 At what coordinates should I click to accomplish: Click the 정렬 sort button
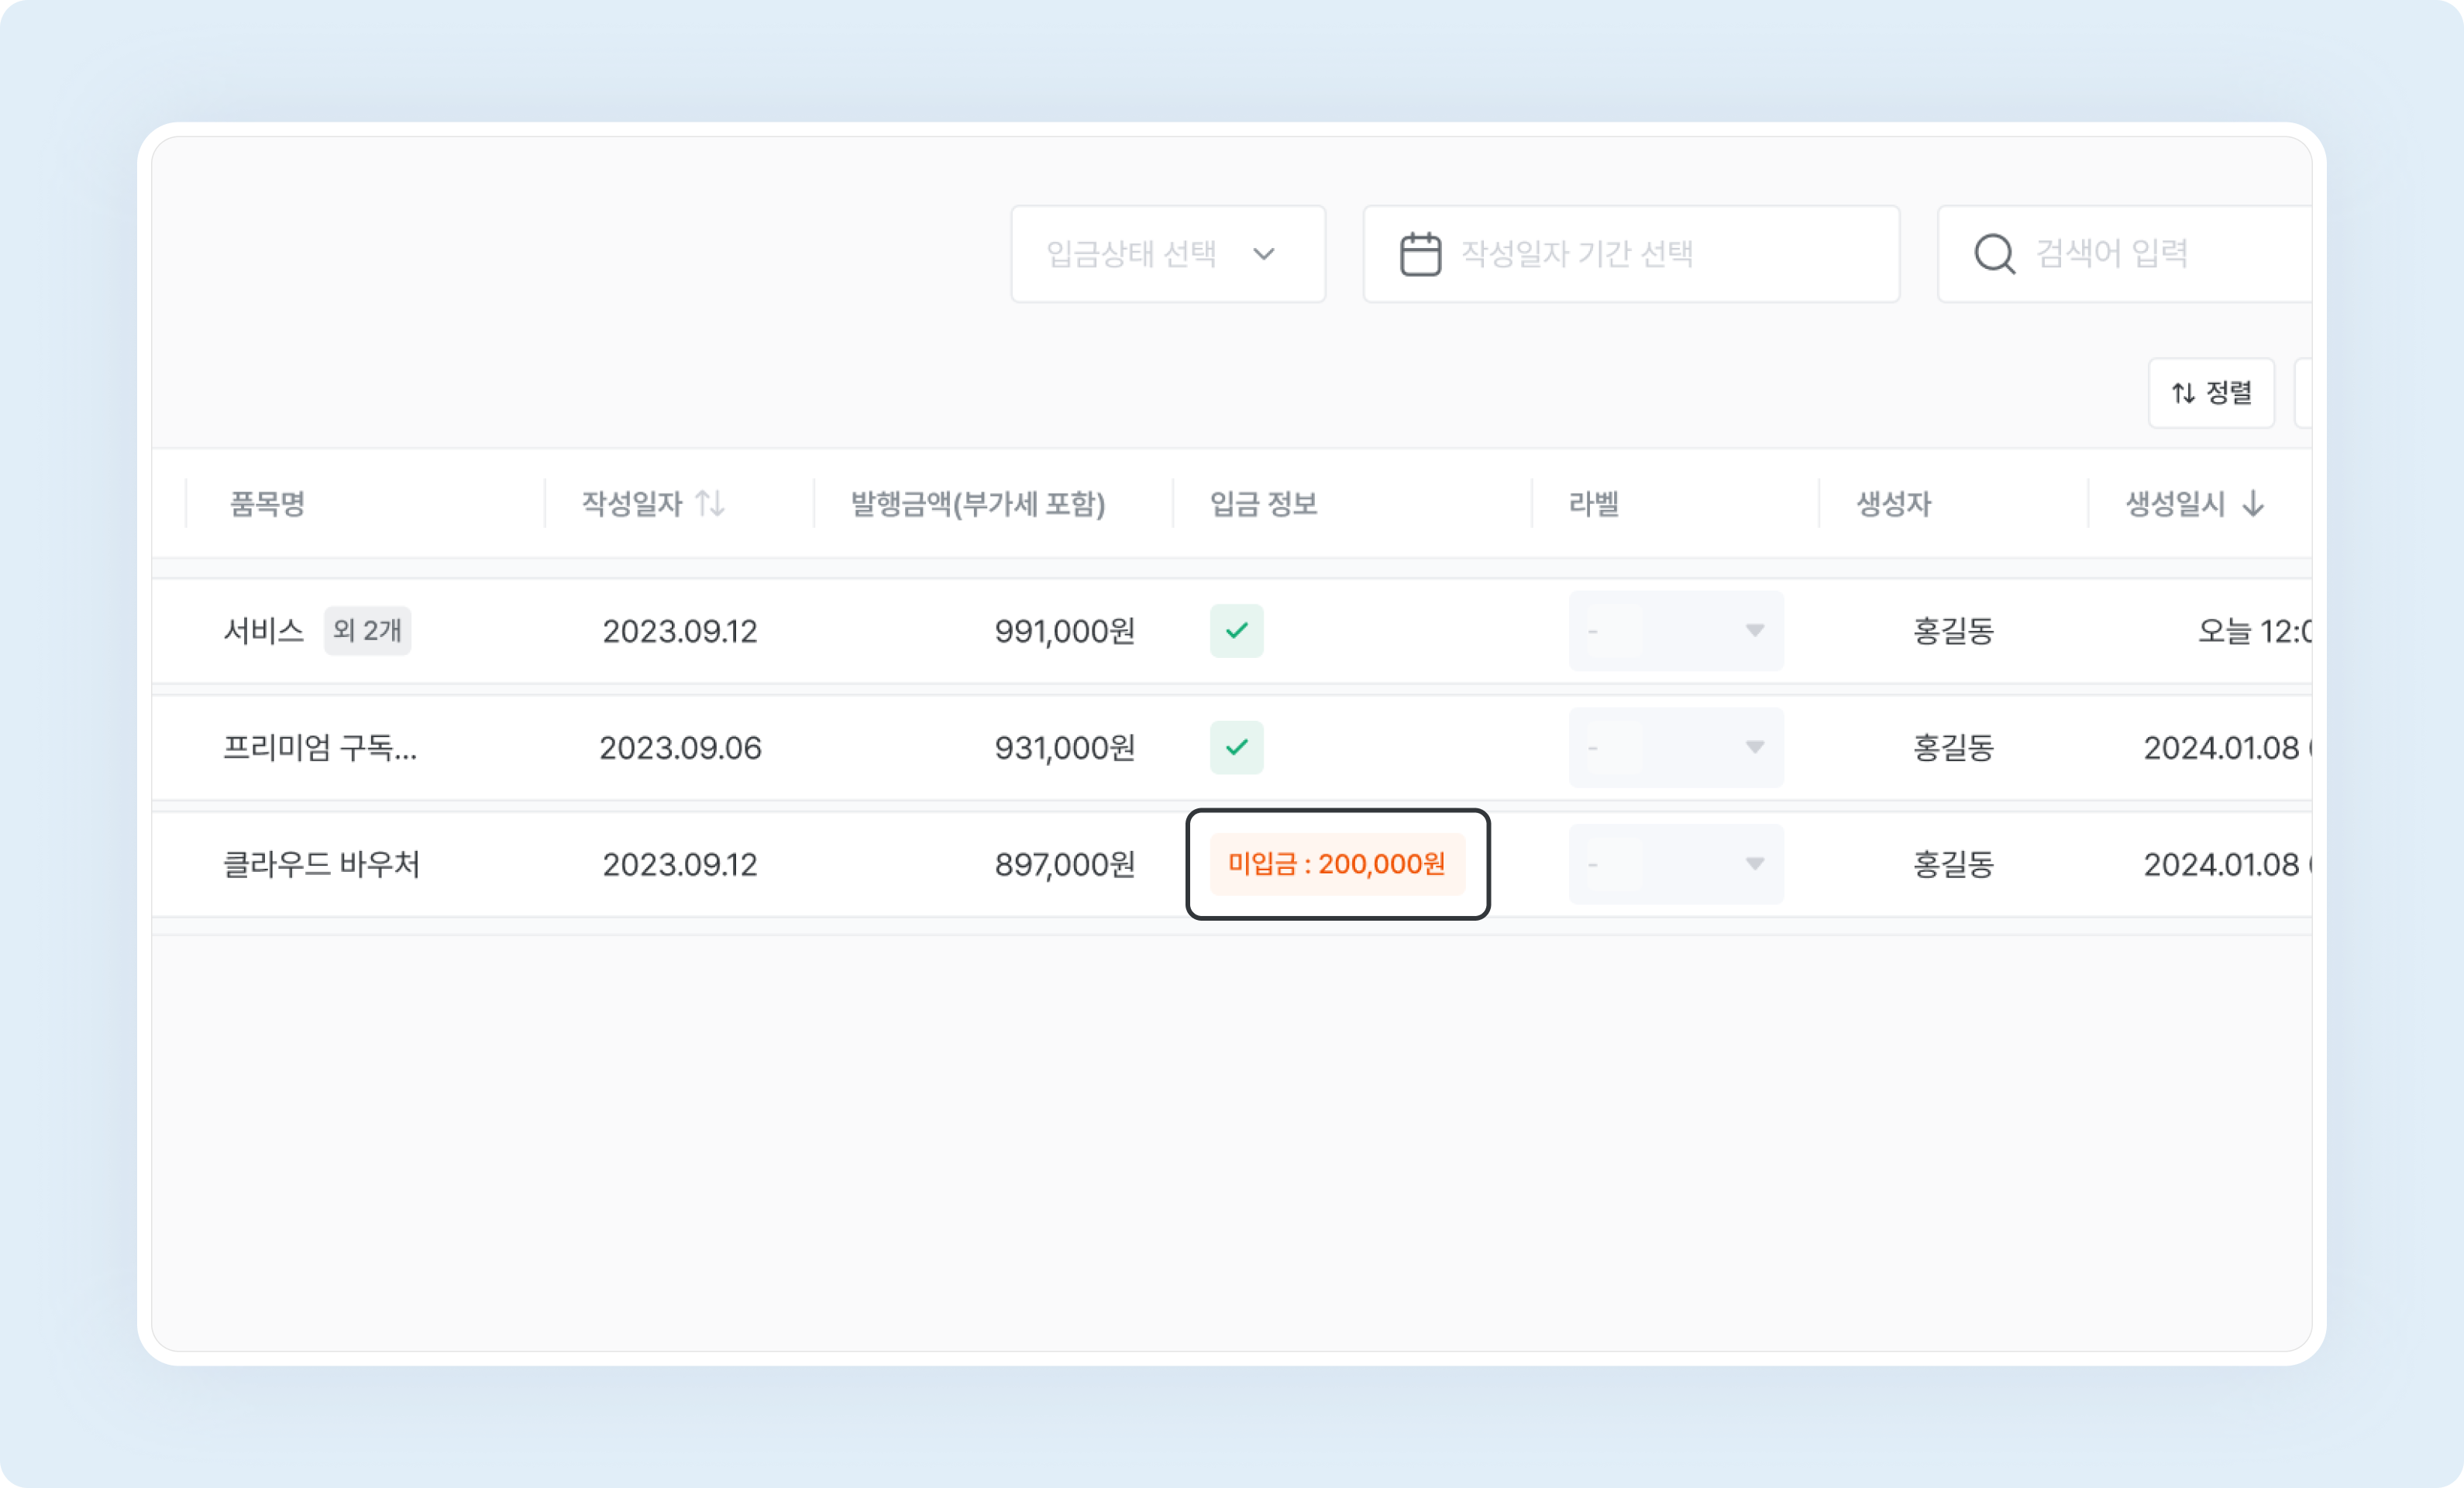[2212, 392]
